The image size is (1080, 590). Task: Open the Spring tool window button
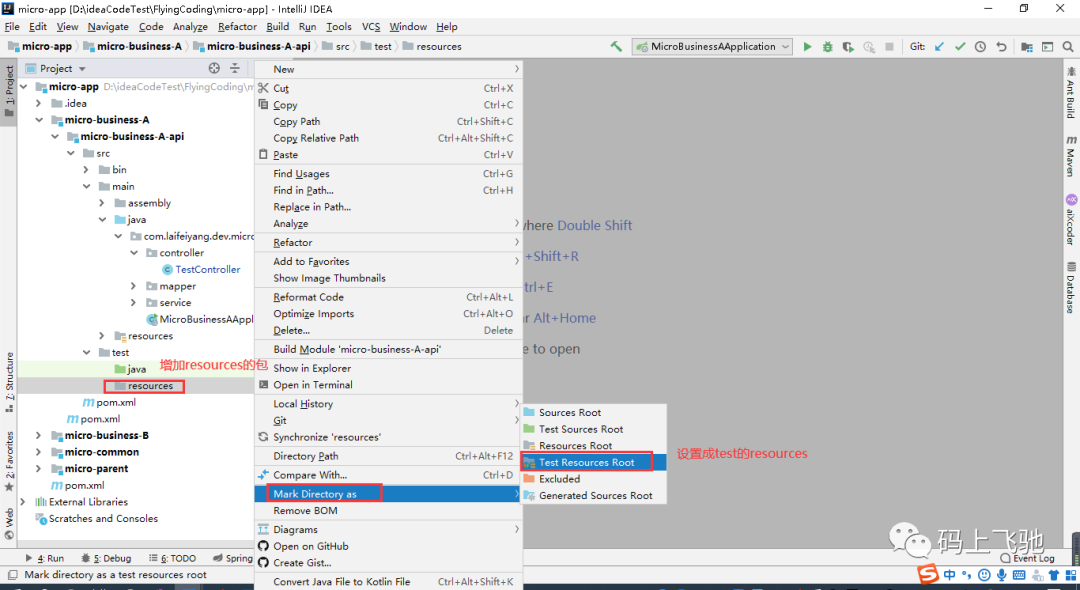pyautogui.click(x=233, y=558)
